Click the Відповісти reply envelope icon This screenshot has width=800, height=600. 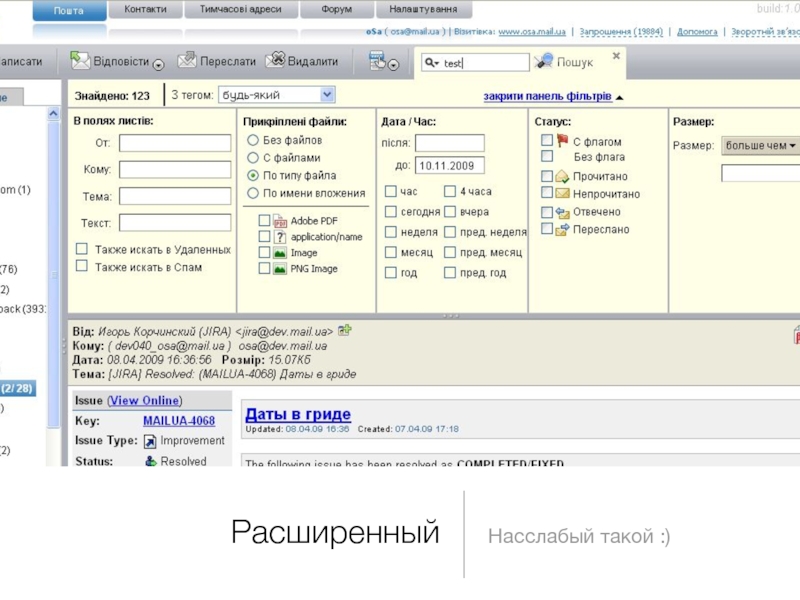coord(80,61)
